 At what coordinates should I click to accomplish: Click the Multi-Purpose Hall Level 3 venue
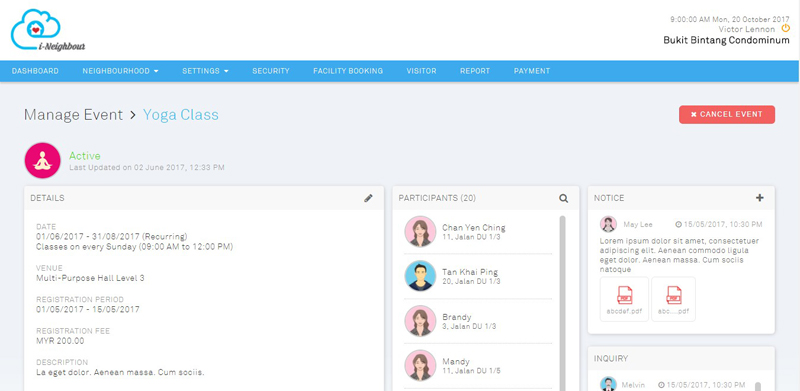(90, 278)
